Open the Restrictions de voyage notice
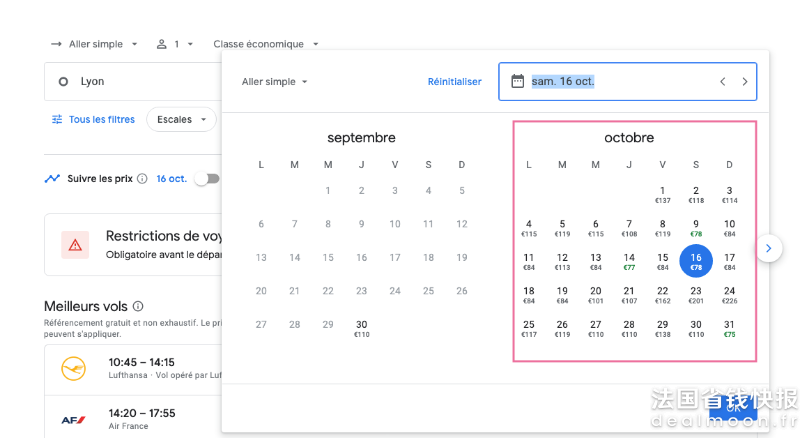Image resolution: width=800 pixels, height=438 pixels. (x=133, y=245)
